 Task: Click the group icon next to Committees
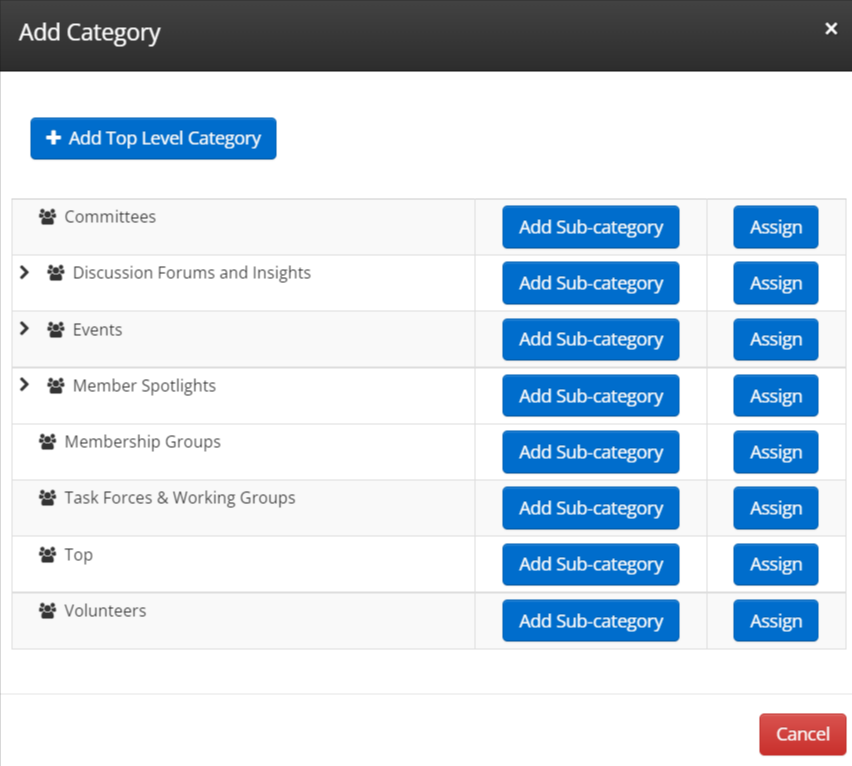click(47, 217)
